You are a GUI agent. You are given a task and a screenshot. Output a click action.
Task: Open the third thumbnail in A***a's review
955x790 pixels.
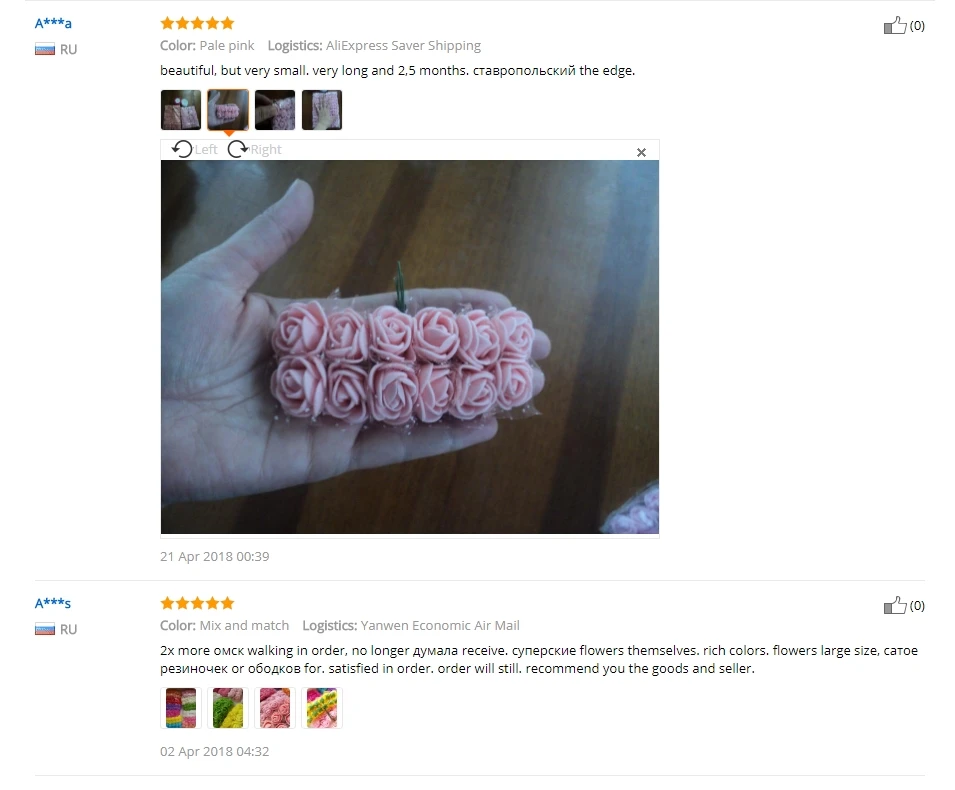click(275, 110)
